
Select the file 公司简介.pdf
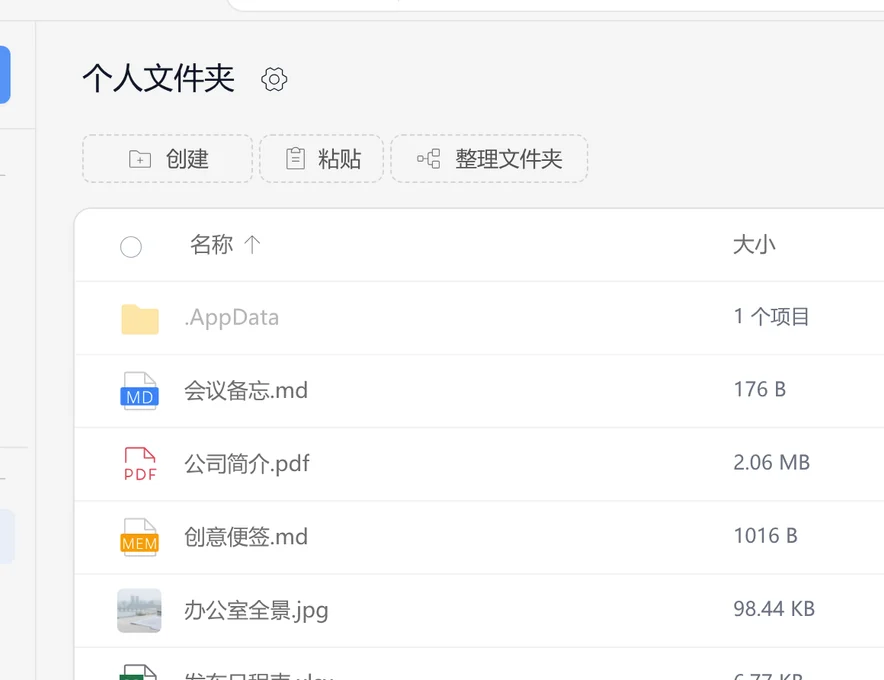[x=247, y=463]
